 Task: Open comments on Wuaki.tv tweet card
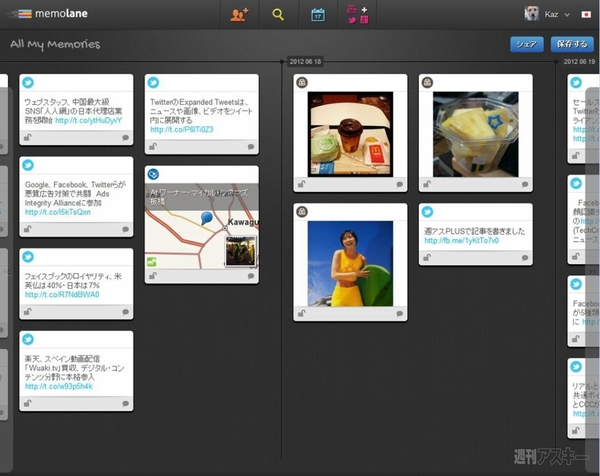point(126,403)
